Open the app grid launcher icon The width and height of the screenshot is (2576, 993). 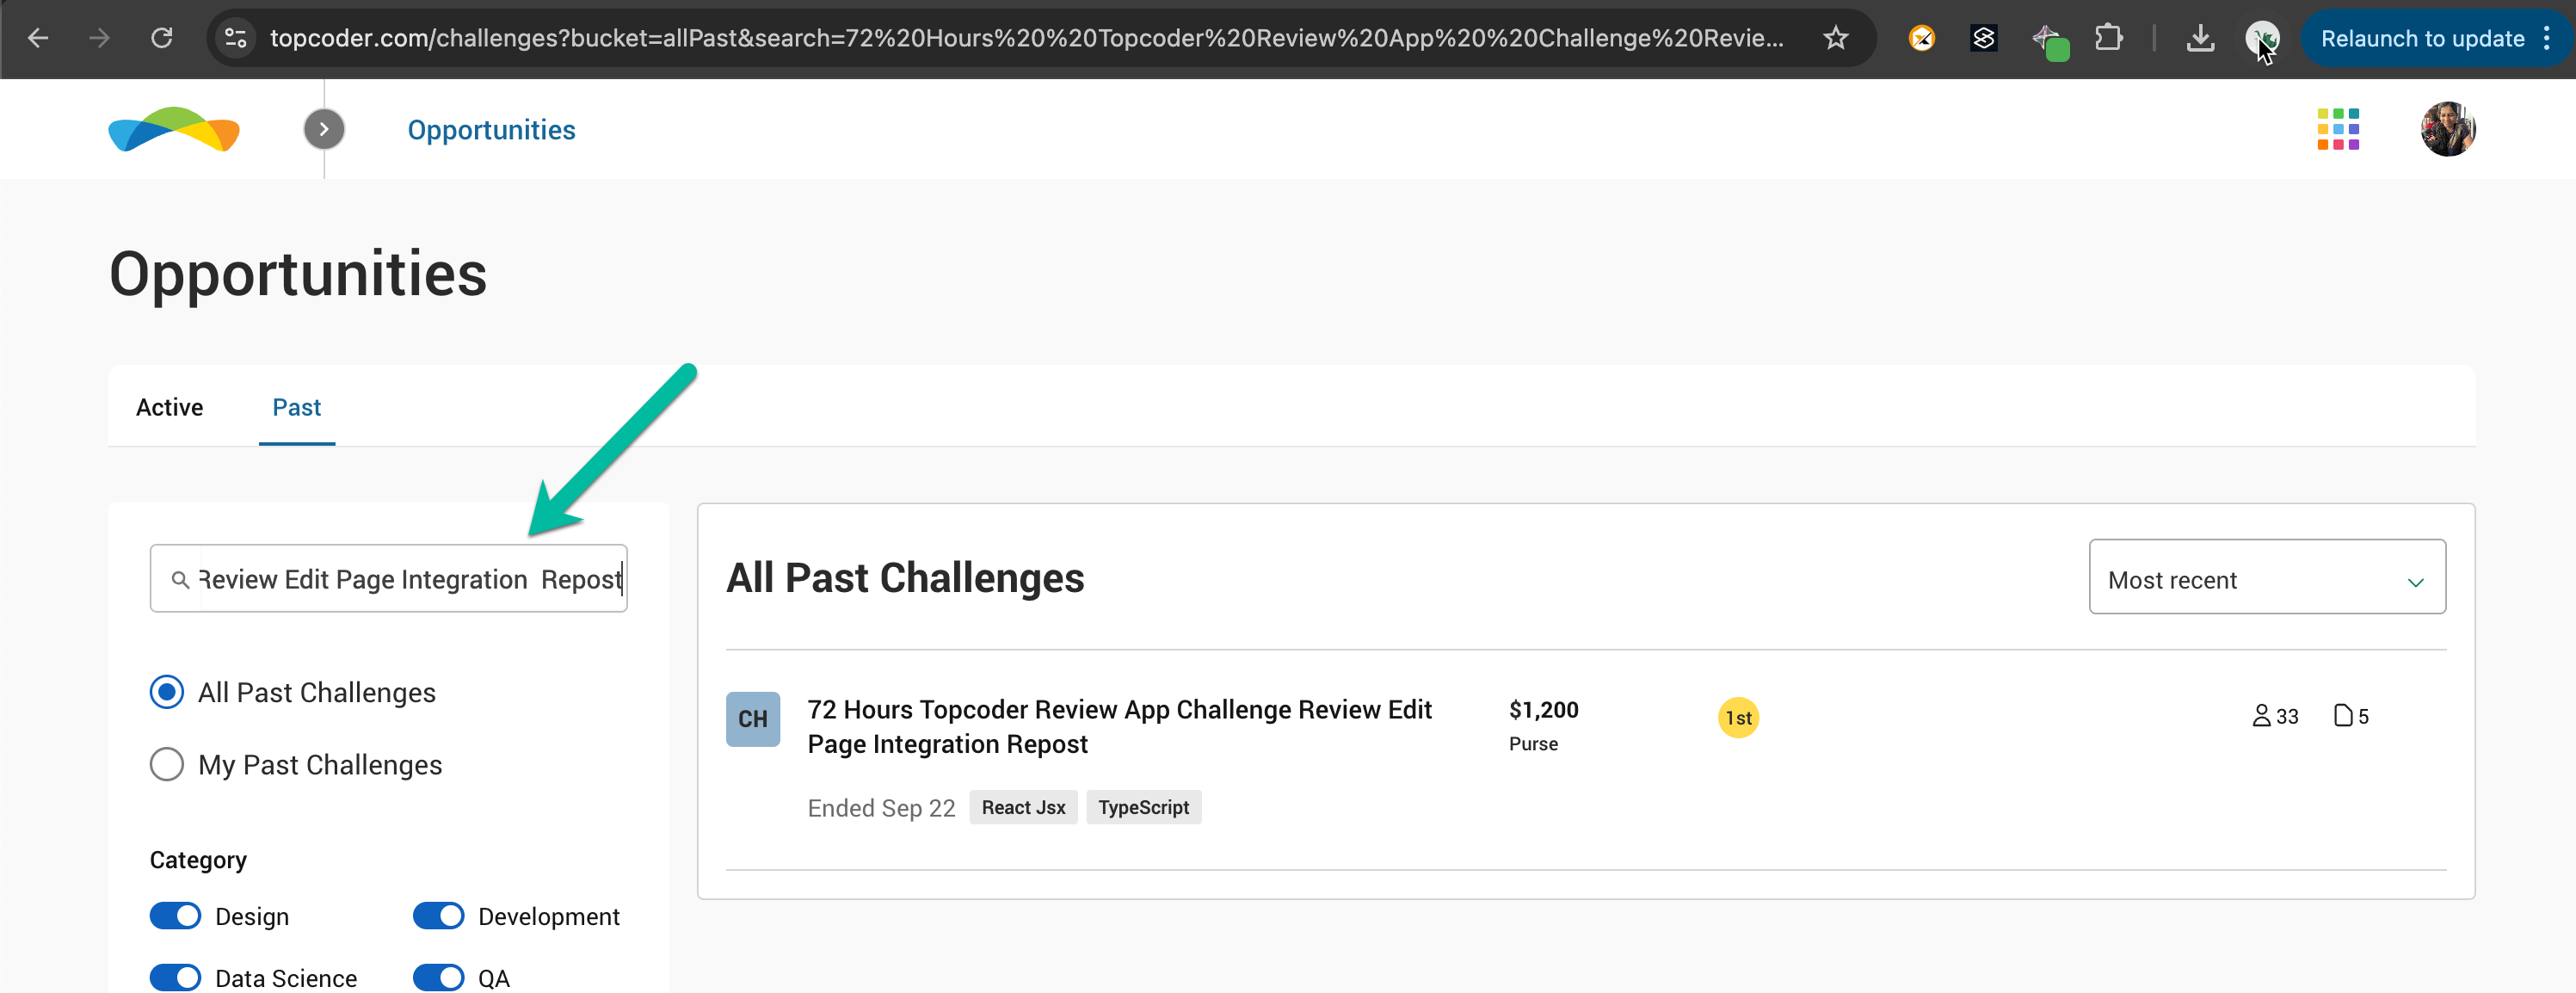[2337, 129]
